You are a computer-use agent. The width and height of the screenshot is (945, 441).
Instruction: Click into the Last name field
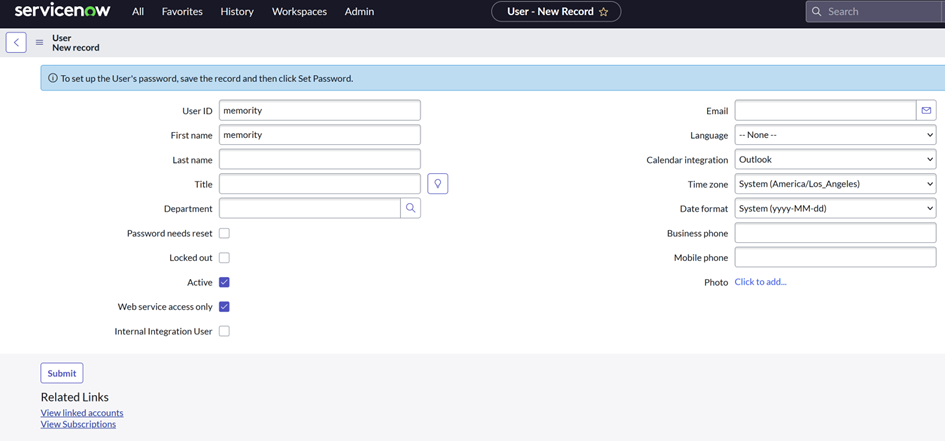[x=319, y=160]
